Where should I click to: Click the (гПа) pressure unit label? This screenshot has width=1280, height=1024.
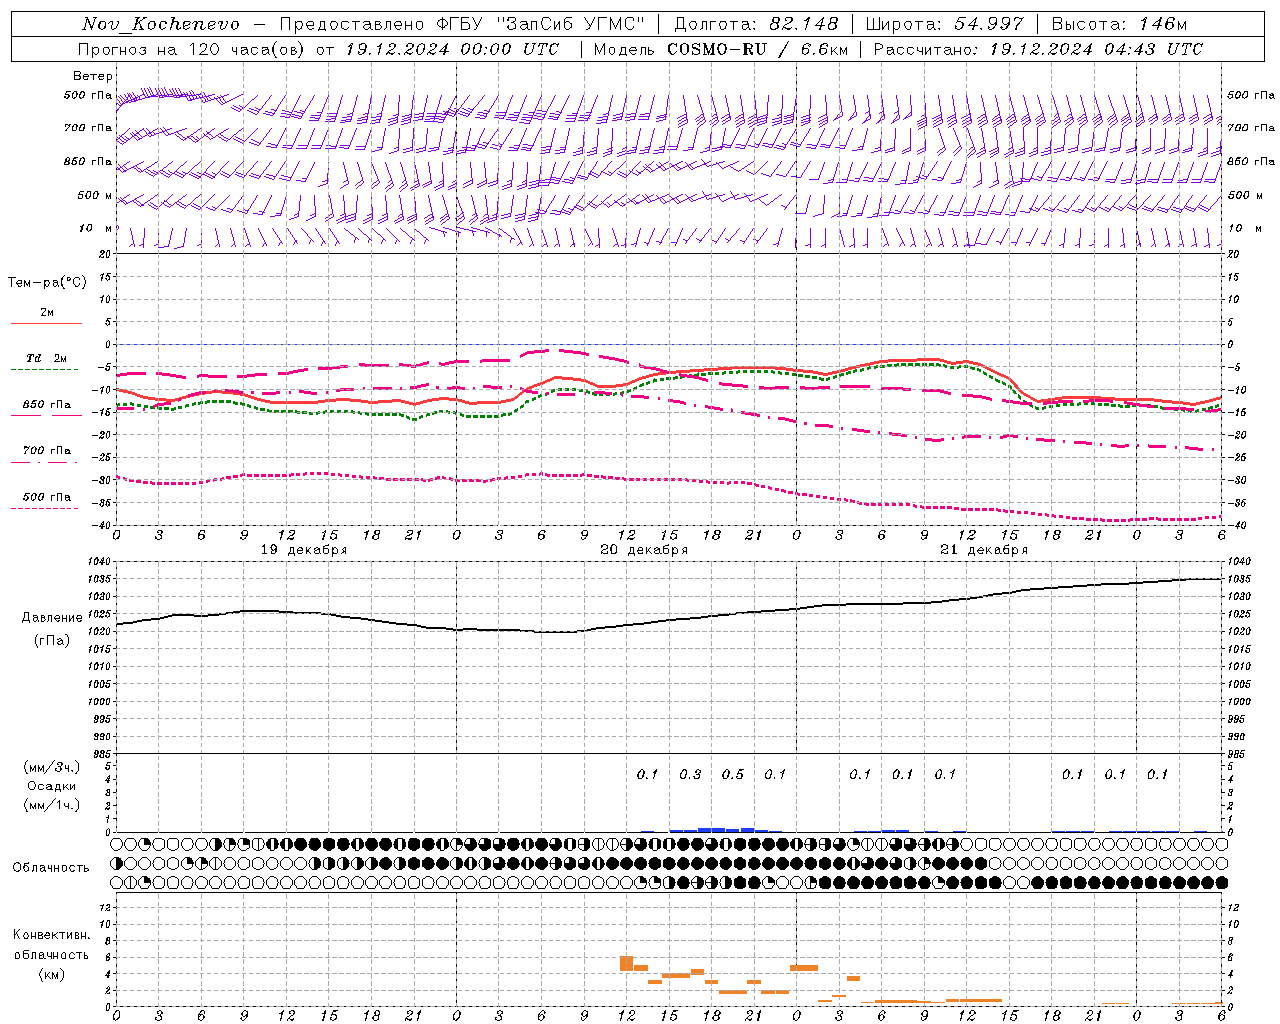click(51, 641)
